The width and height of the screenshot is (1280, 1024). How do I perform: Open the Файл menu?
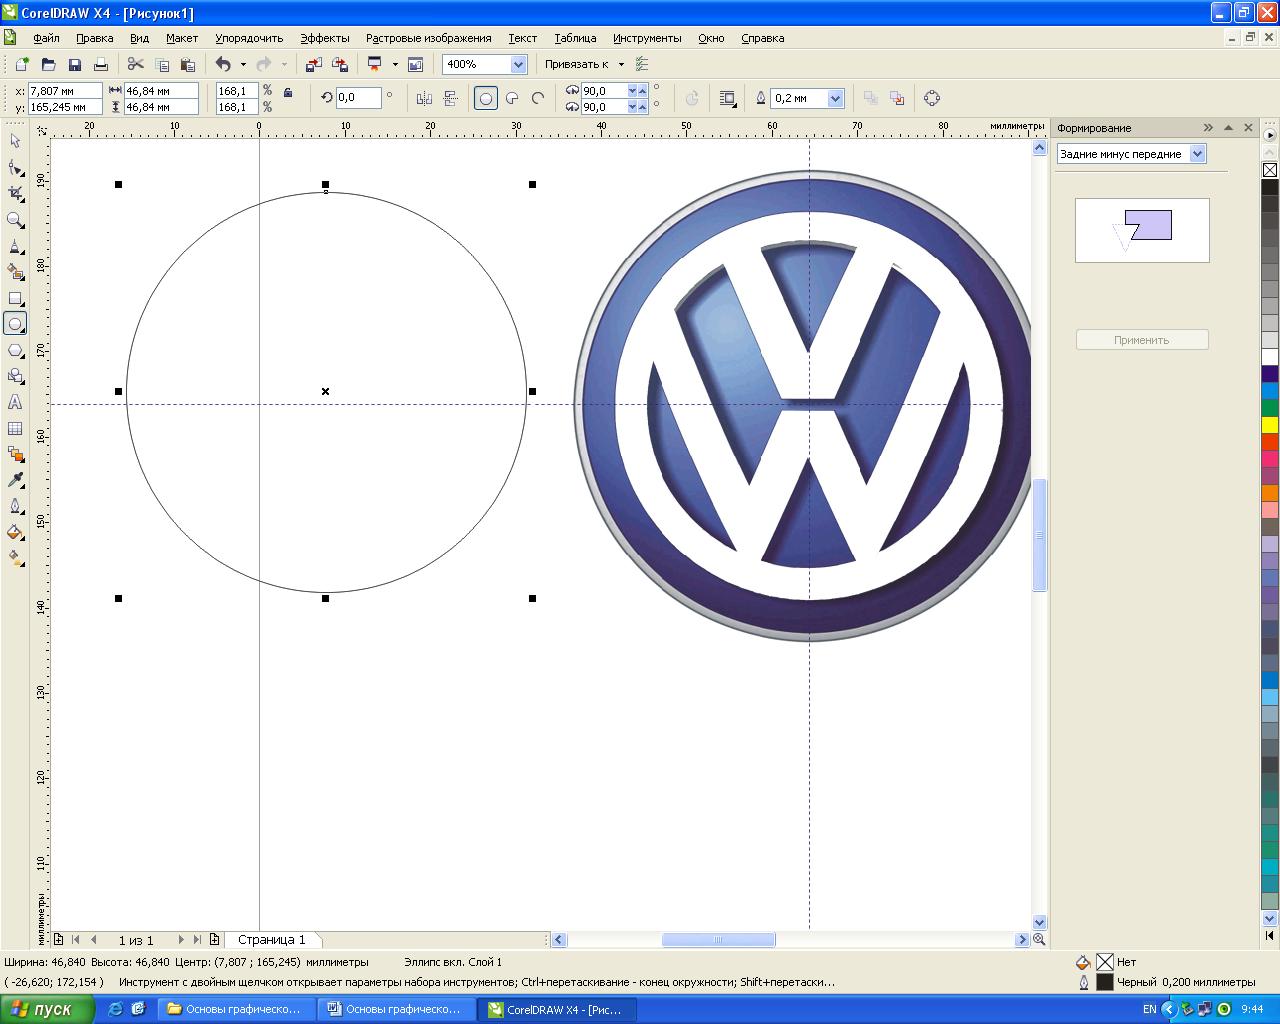tap(46, 38)
